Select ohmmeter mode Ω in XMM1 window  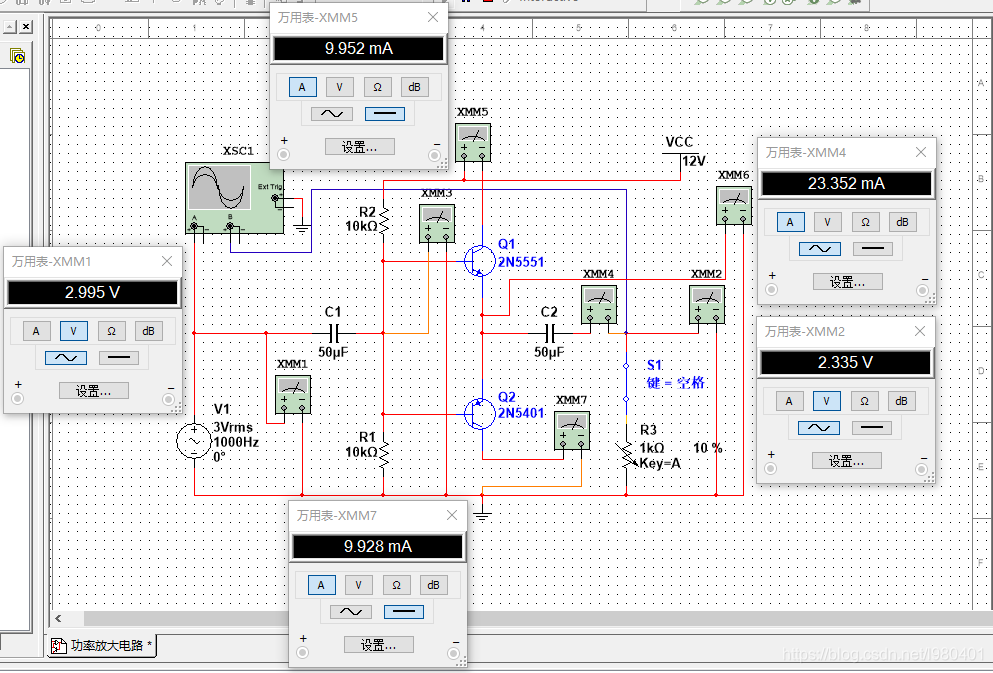pyautogui.click(x=111, y=331)
